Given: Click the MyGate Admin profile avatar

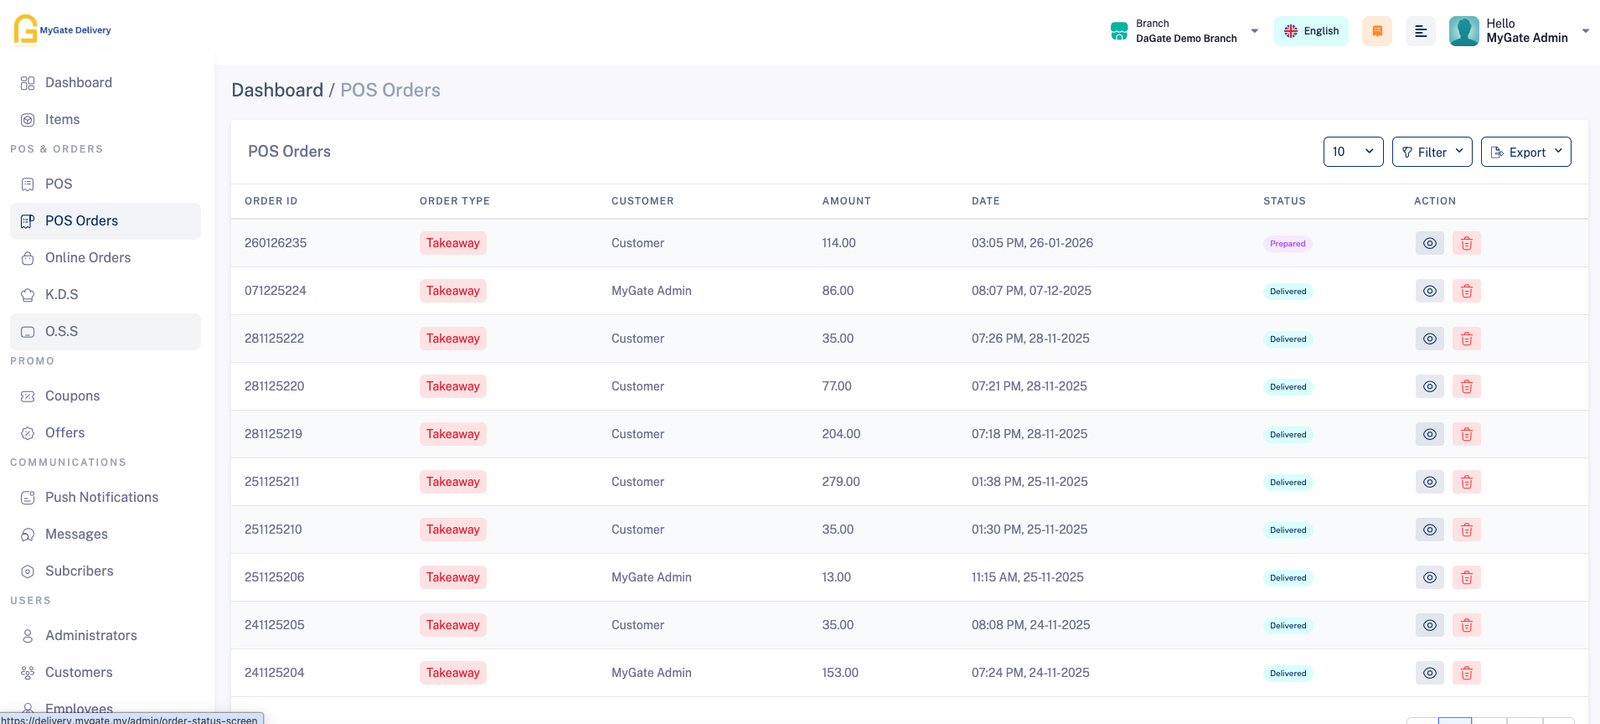Looking at the screenshot, I should pos(1463,31).
